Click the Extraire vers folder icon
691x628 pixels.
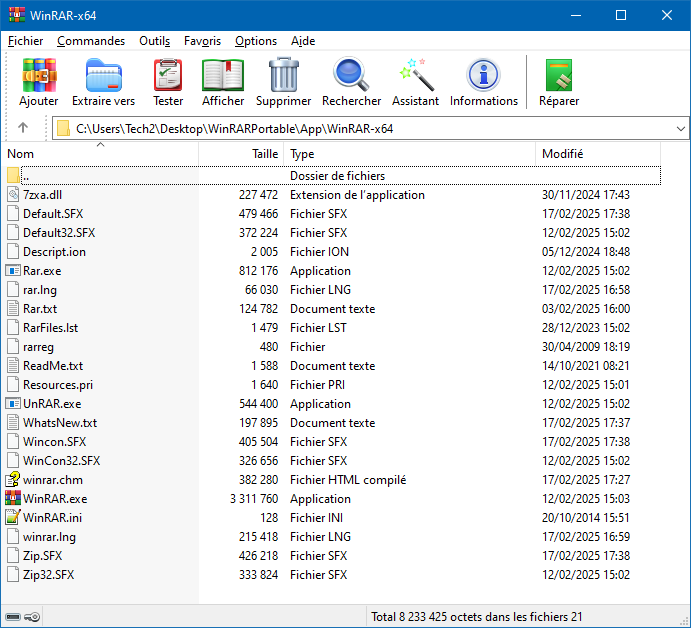point(104,75)
